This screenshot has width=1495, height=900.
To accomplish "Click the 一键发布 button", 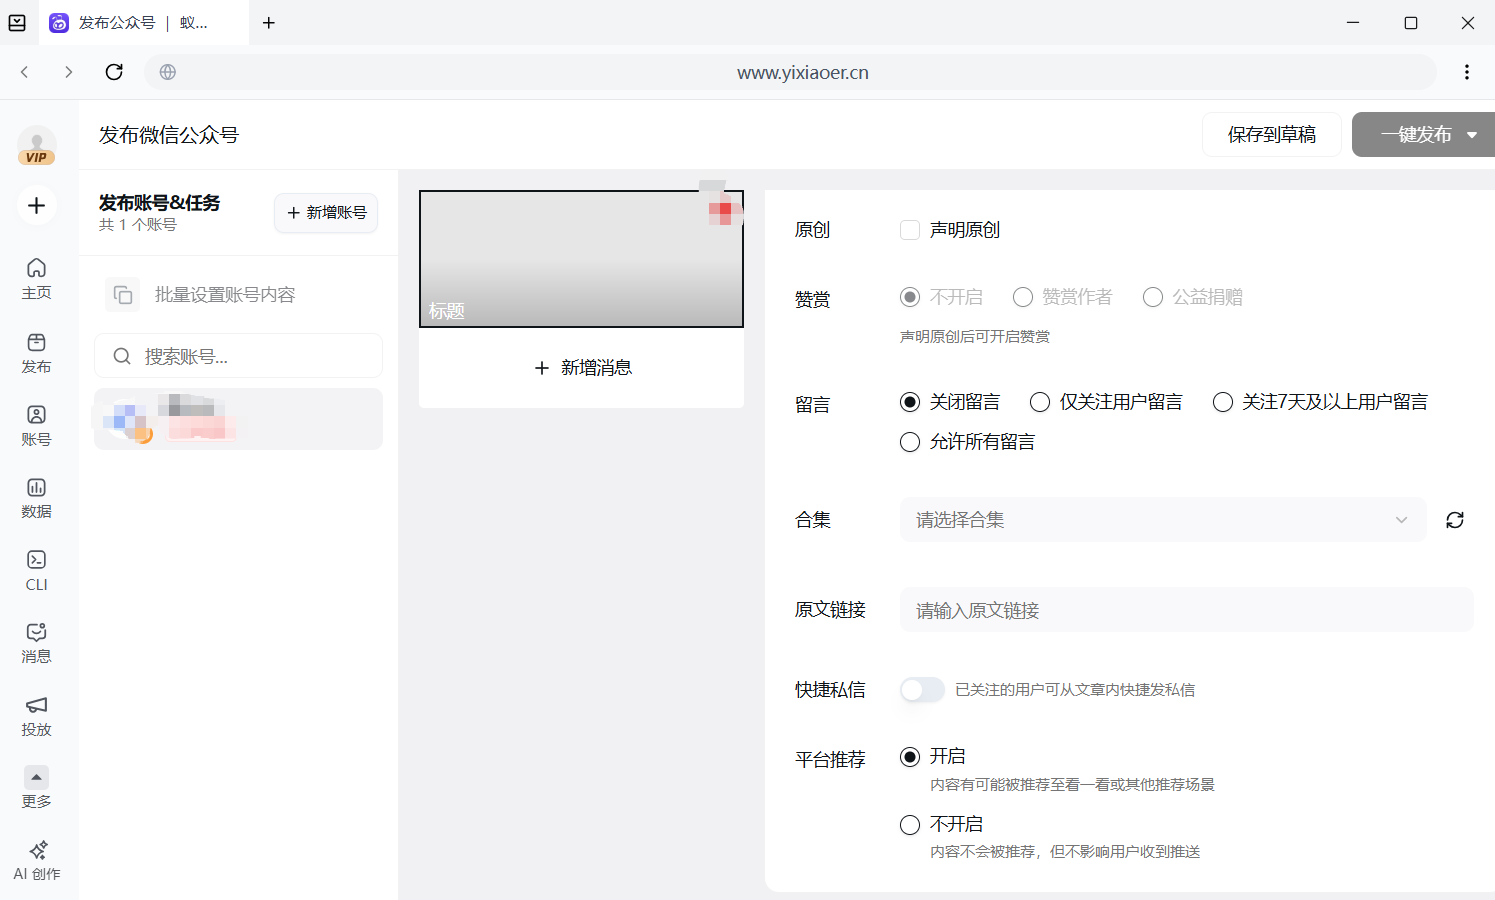I will (x=1415, y=134).
